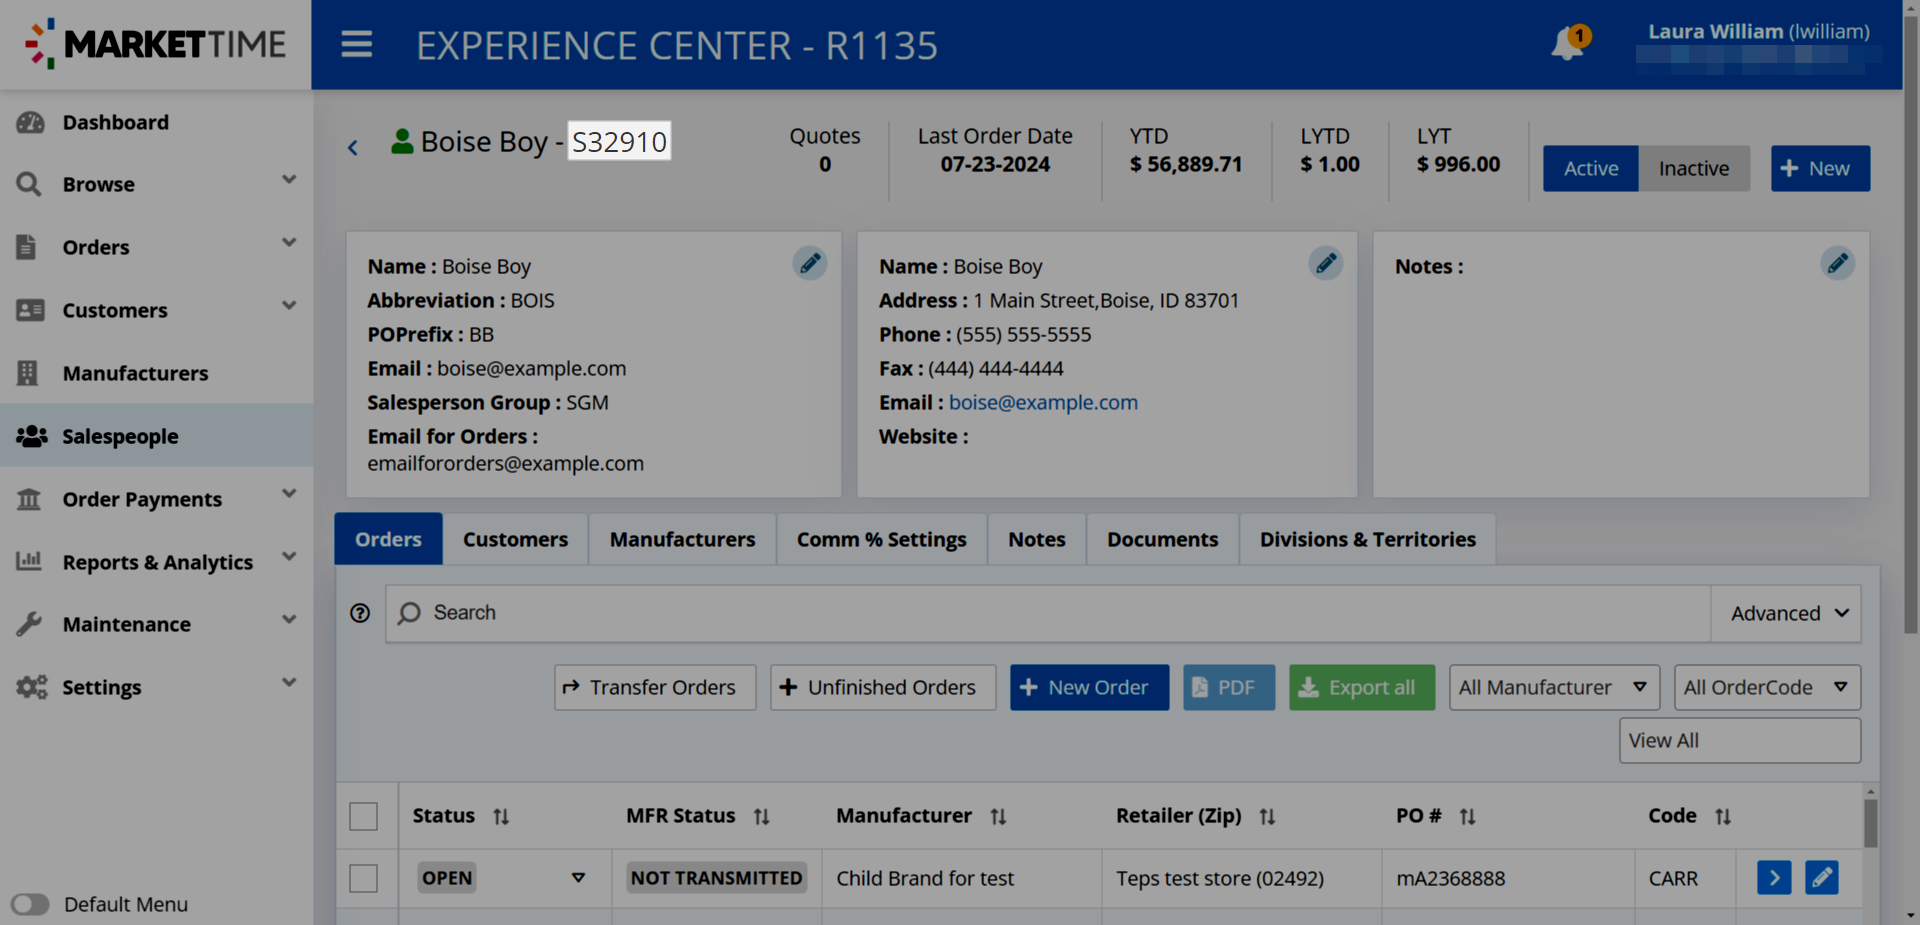Image resolution: width=1920 pixels, height=925 pixels.
Task: Click the orders table vertical scrollbar
Action: (1870, 822)
